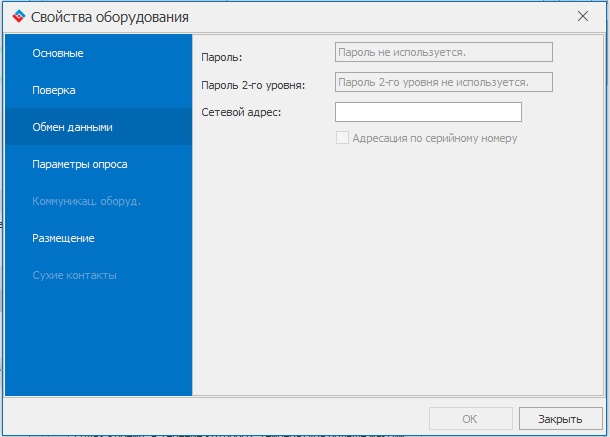The height and width of the screenshot is (437, 610).
Task: Open the Размещение section
Action: 98,238
